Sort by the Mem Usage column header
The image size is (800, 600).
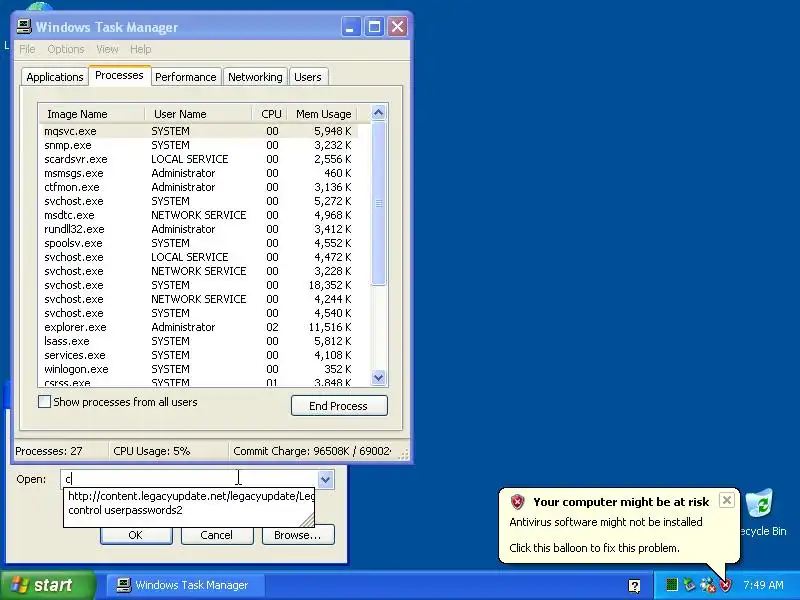click(x=322, y=114)
